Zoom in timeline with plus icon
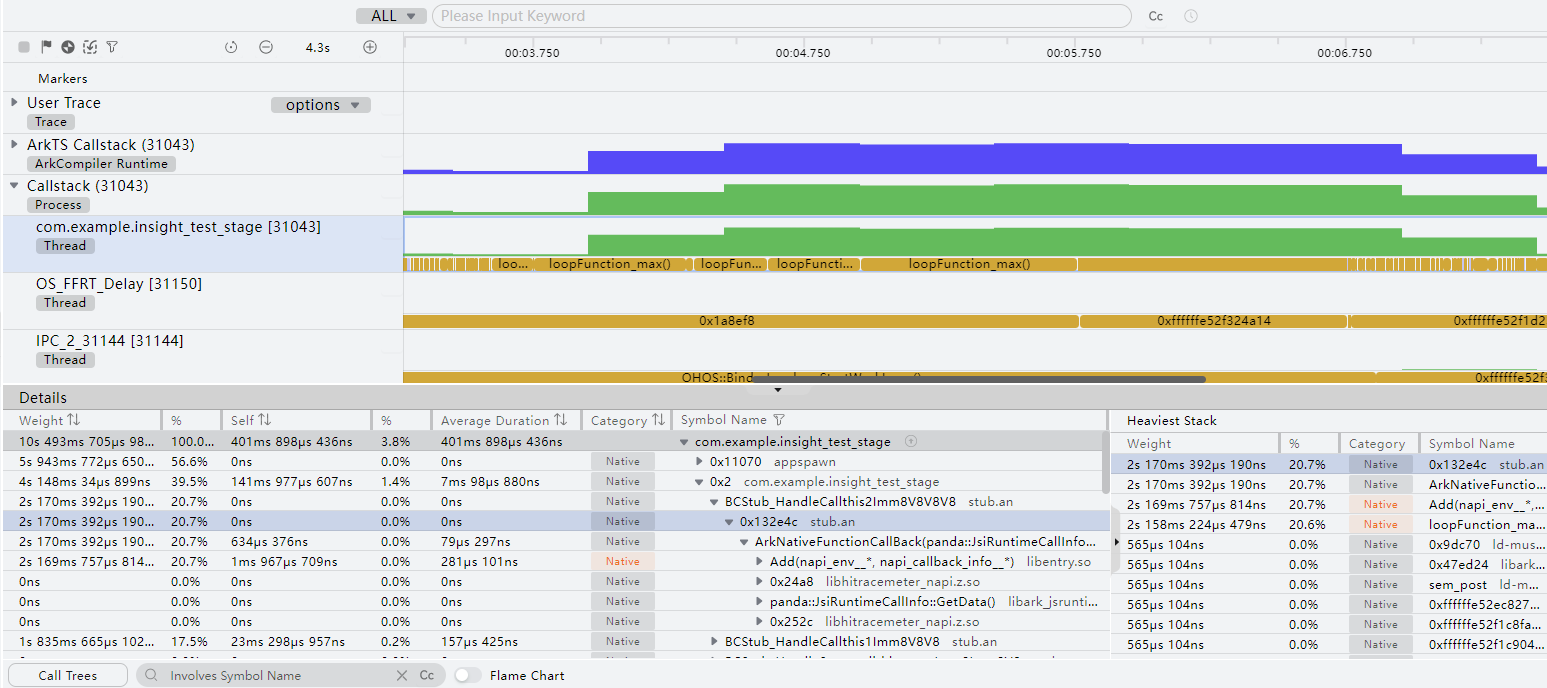The width and height of the screenshot is (1547, 688). (x=370, y=47)
